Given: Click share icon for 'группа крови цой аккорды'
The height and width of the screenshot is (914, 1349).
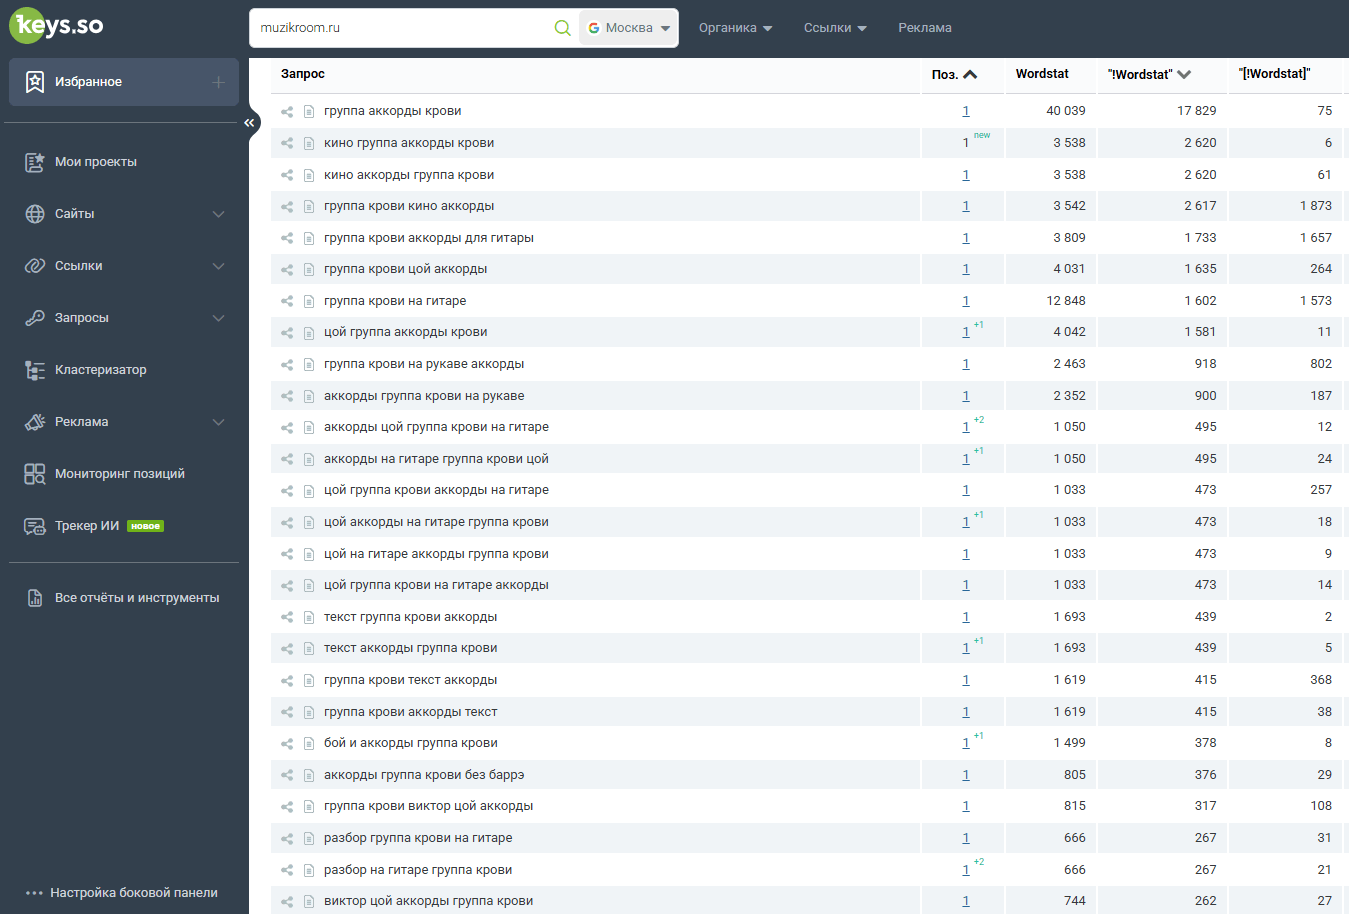Looking at the screenshot, I should point(287,270).
